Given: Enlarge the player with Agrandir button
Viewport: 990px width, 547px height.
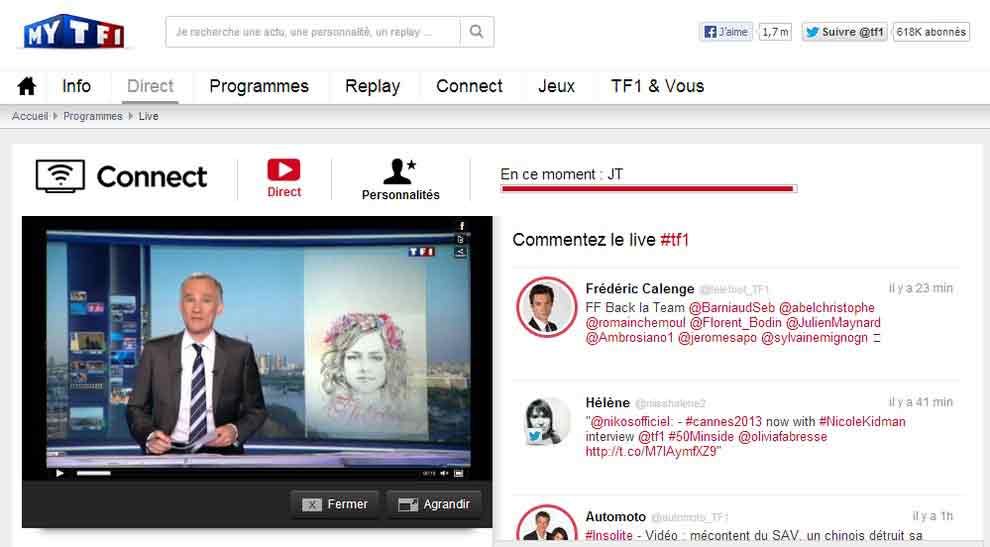Looking at the screenshot, I should click(x=434, y=504).
